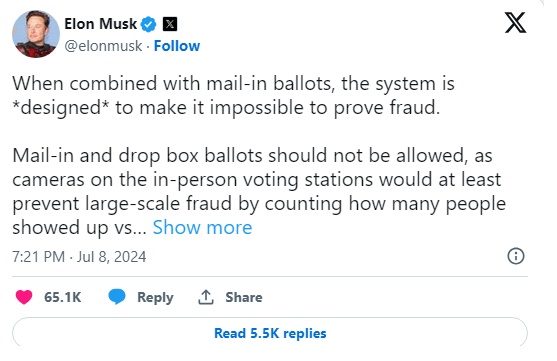
Task: Click the @elonmusk handle
Action: (x=103, y=46)
